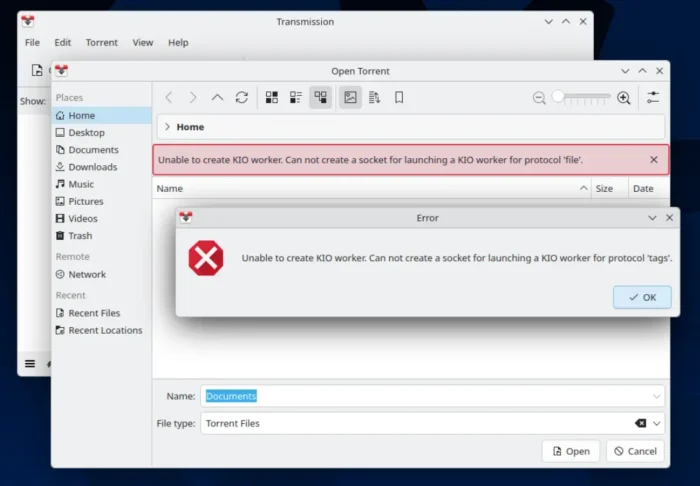Open file dialog options settings icon
Image resolution: width=700 pixels, height=486 pixels.
point(653,97)
